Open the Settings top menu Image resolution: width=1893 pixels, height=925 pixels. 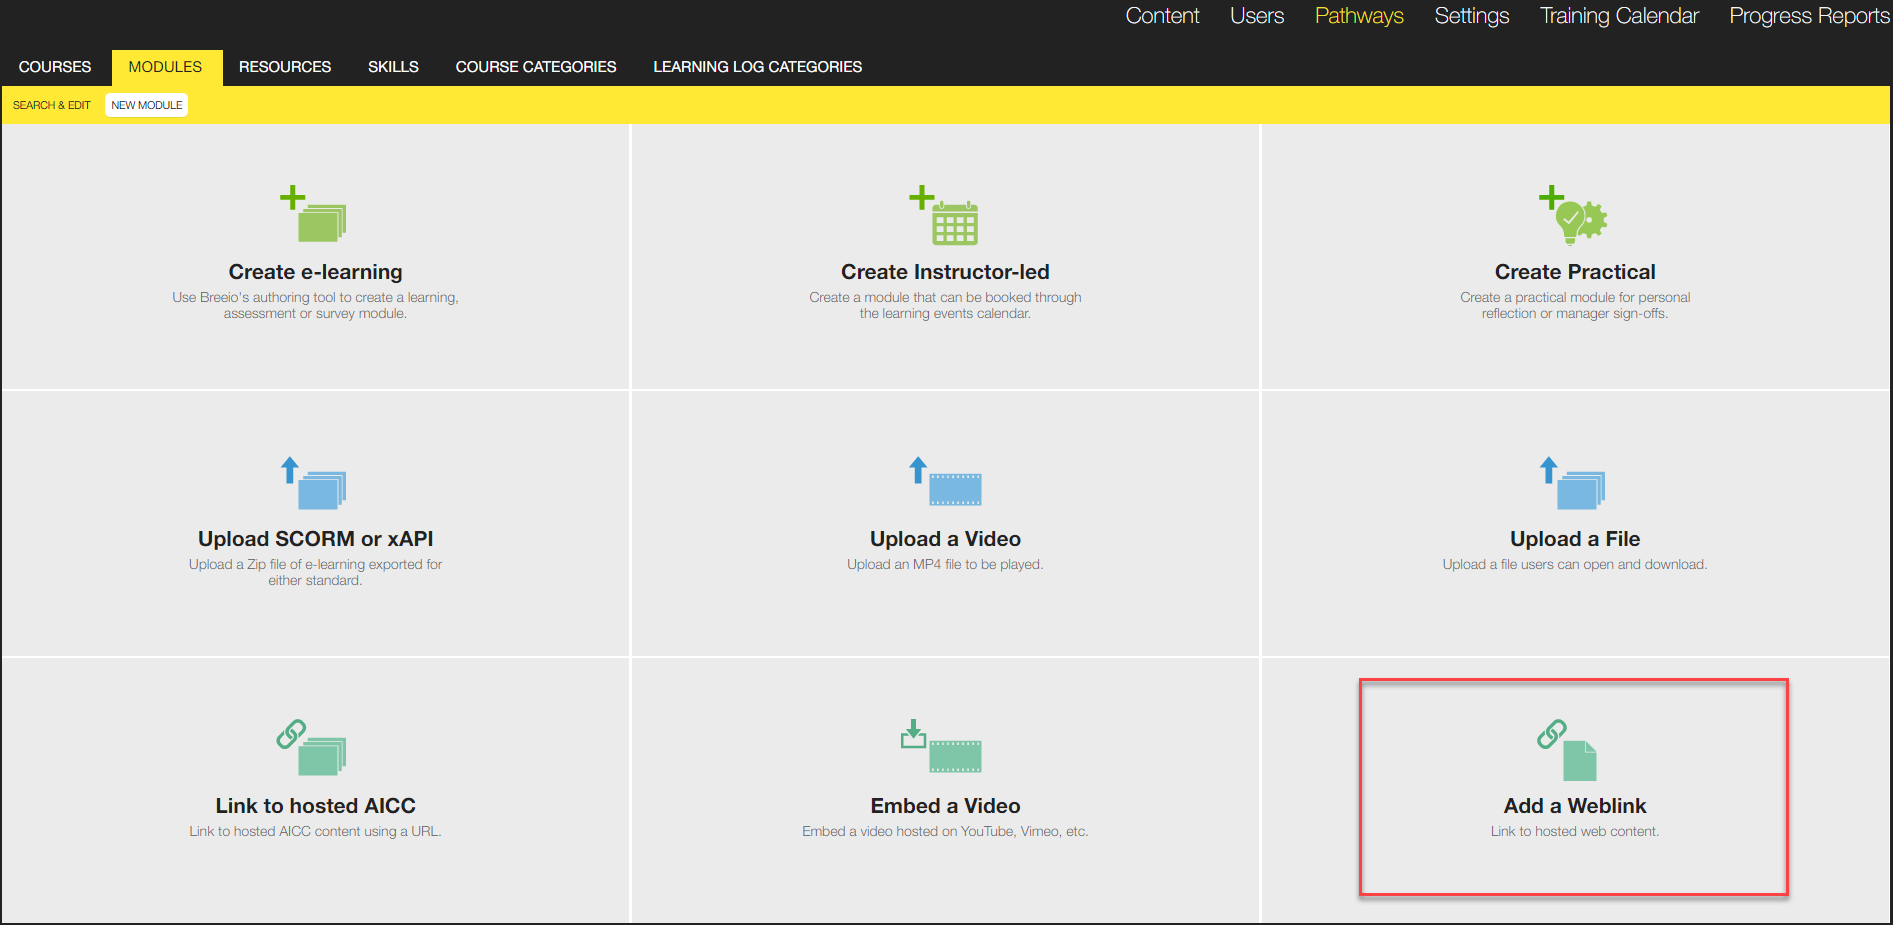1472,16
